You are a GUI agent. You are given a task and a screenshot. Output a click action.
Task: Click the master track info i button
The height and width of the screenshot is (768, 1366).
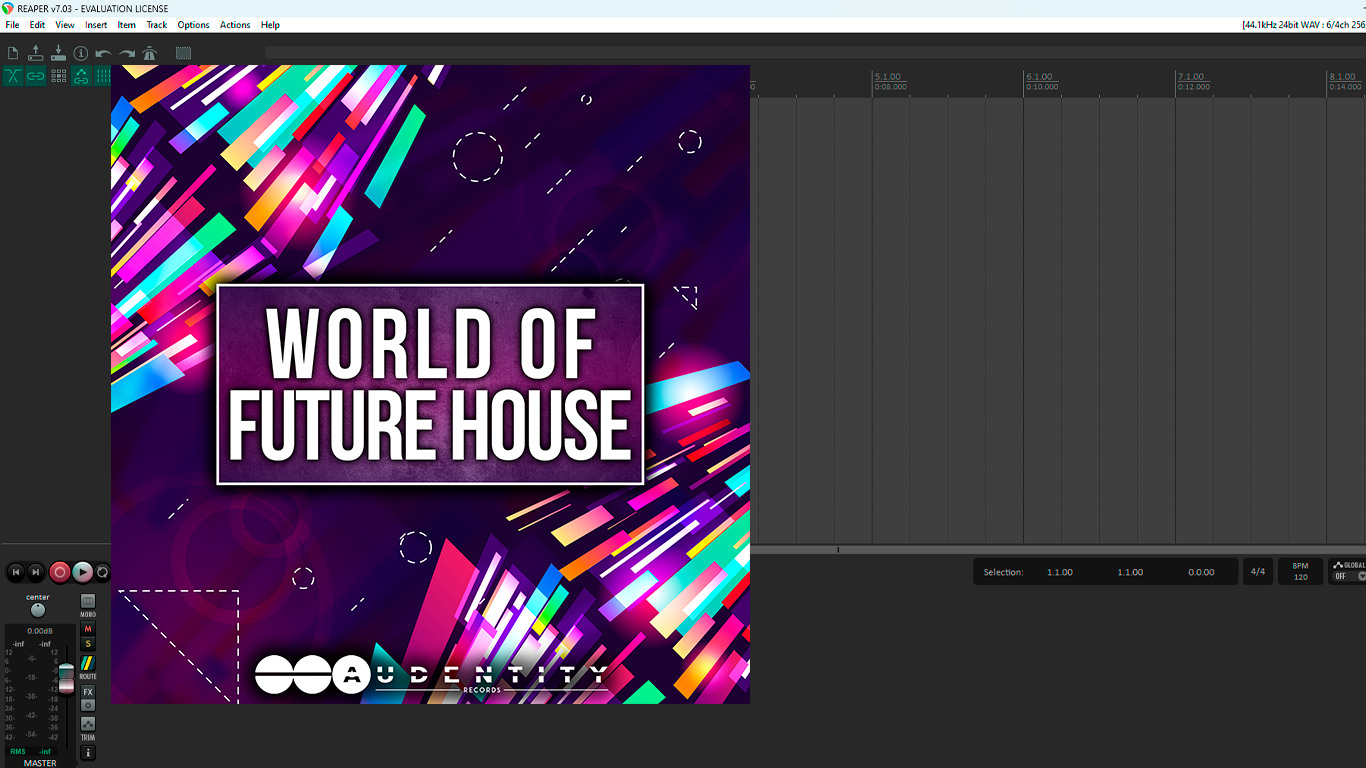88,752
